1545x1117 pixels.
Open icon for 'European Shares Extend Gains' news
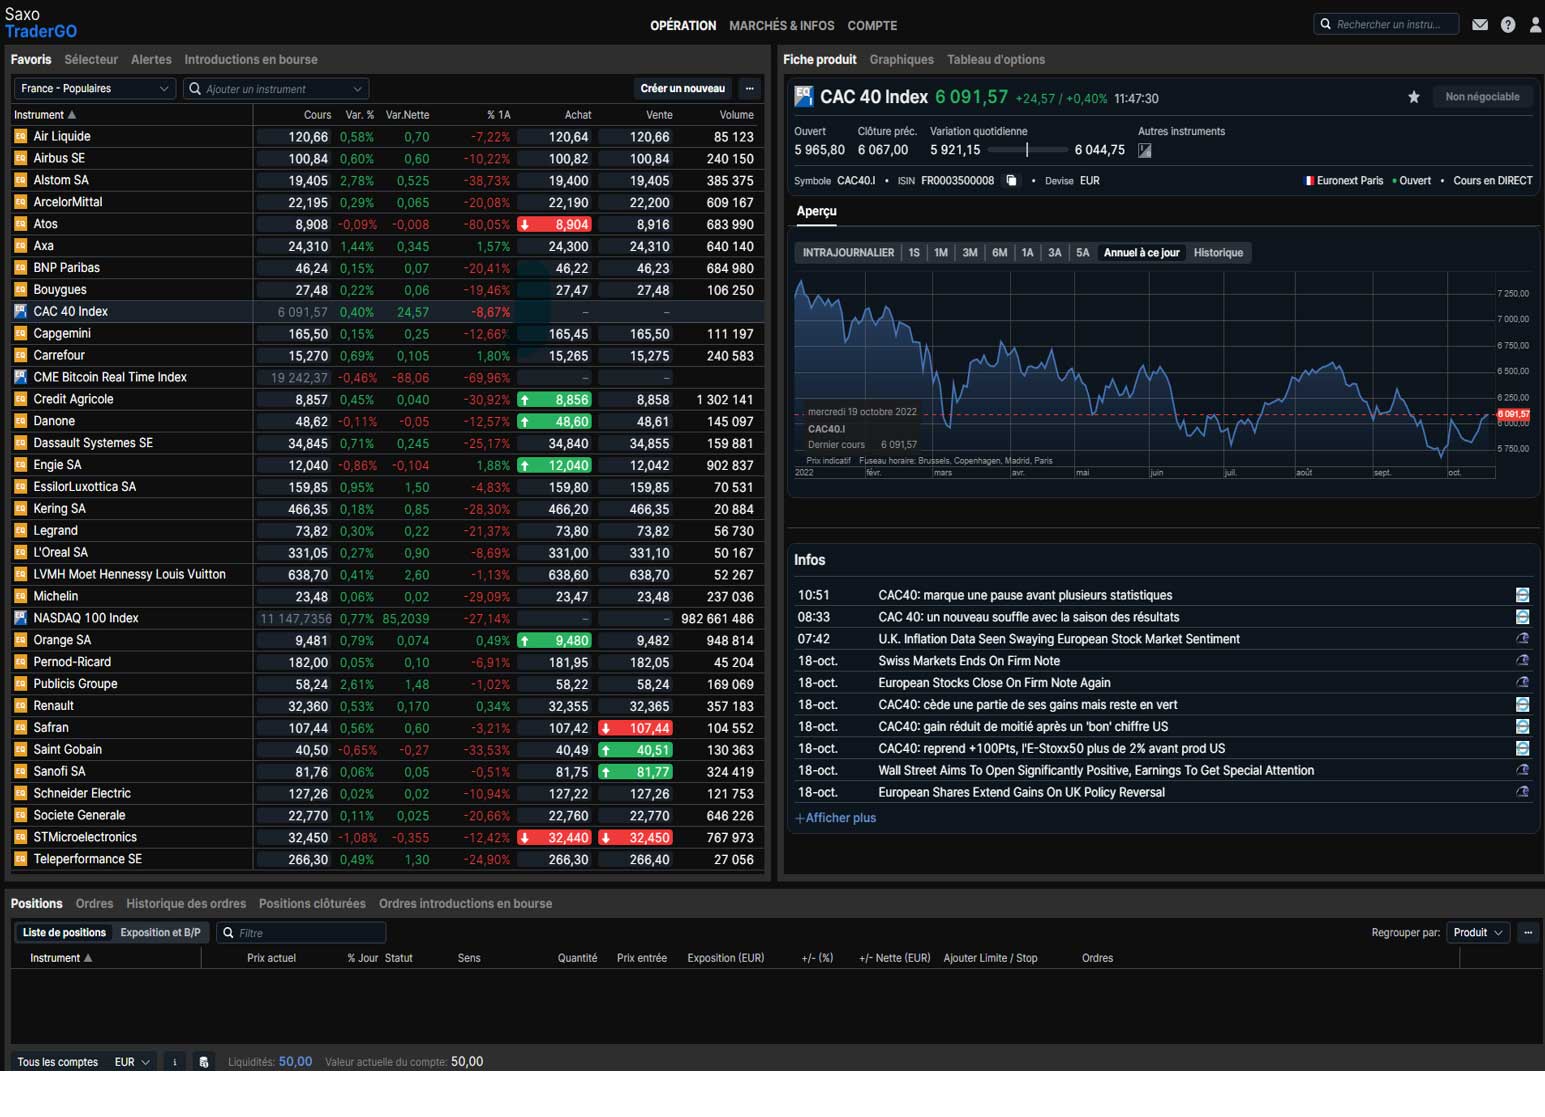coord(1522,792)
